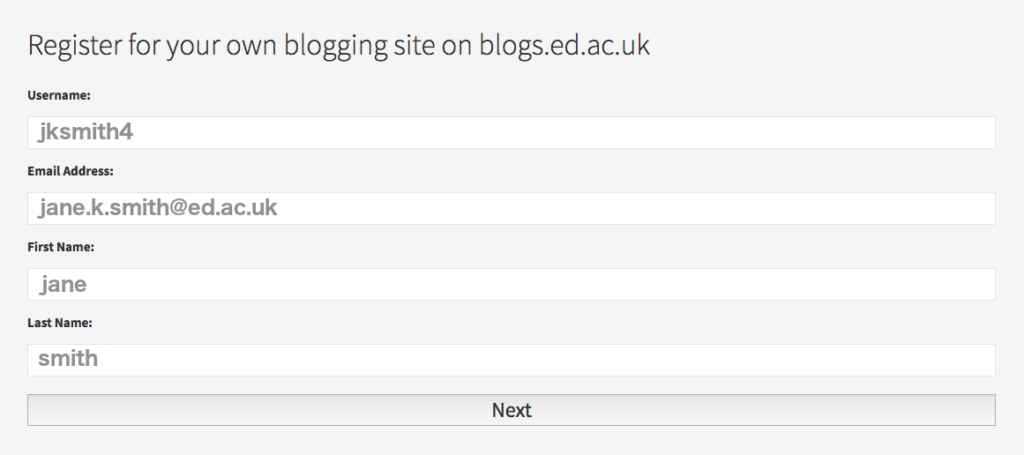Click into the Email Address field
Image resolution: width=1024 pixels, height=455 pixels.
(x=511, y=209)
